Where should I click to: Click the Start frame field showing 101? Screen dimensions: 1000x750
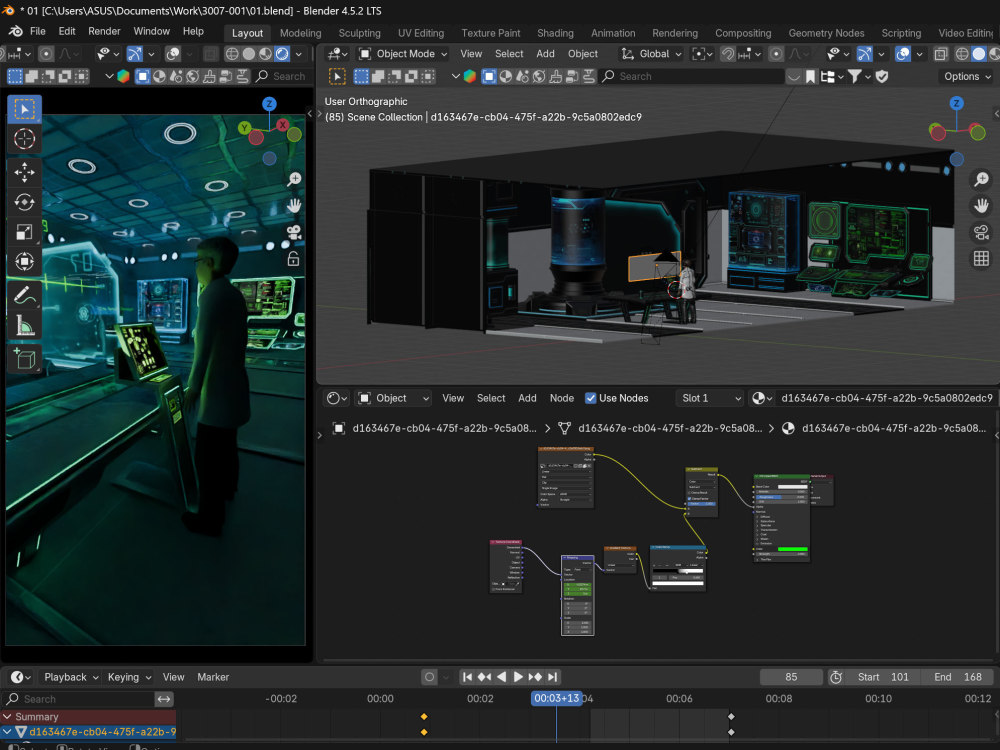pyautogui.click(x=883, y=677)
